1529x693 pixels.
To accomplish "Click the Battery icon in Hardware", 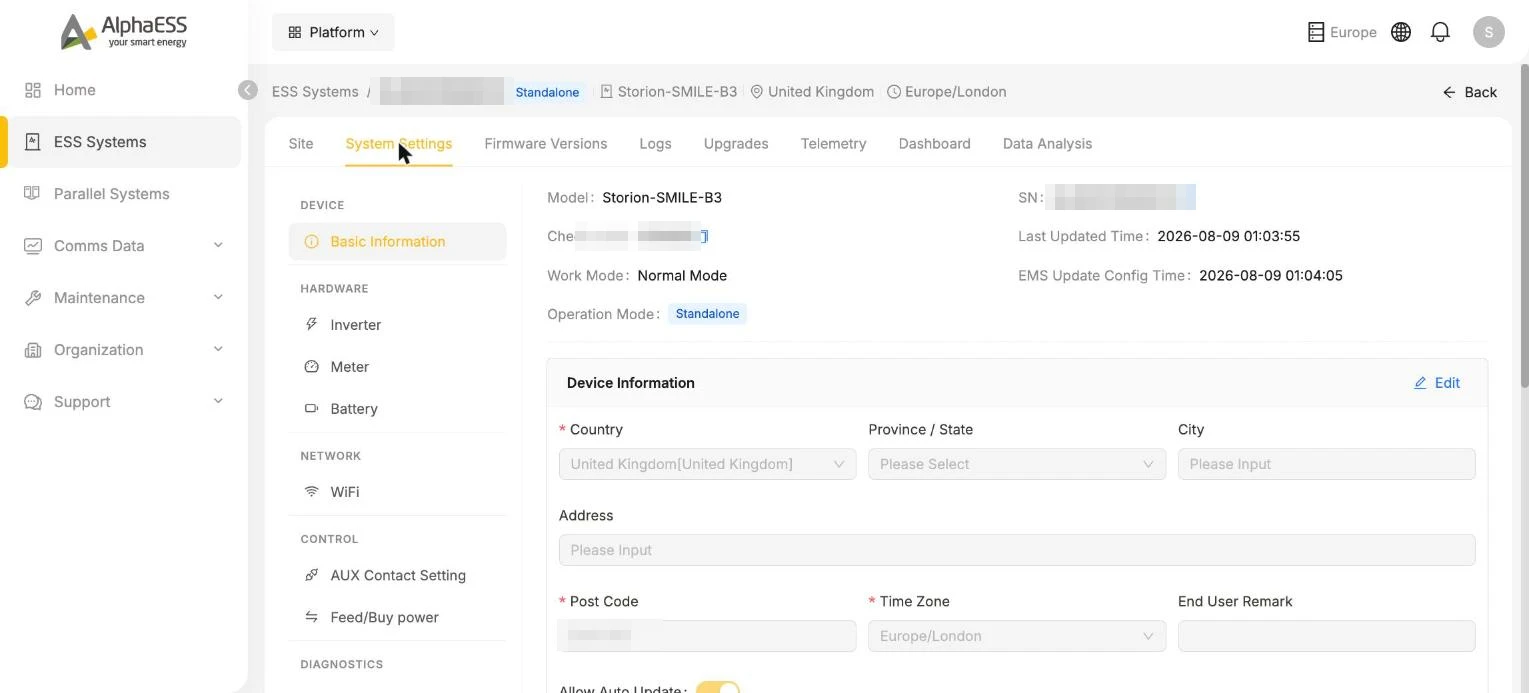I will pos(311,409).
